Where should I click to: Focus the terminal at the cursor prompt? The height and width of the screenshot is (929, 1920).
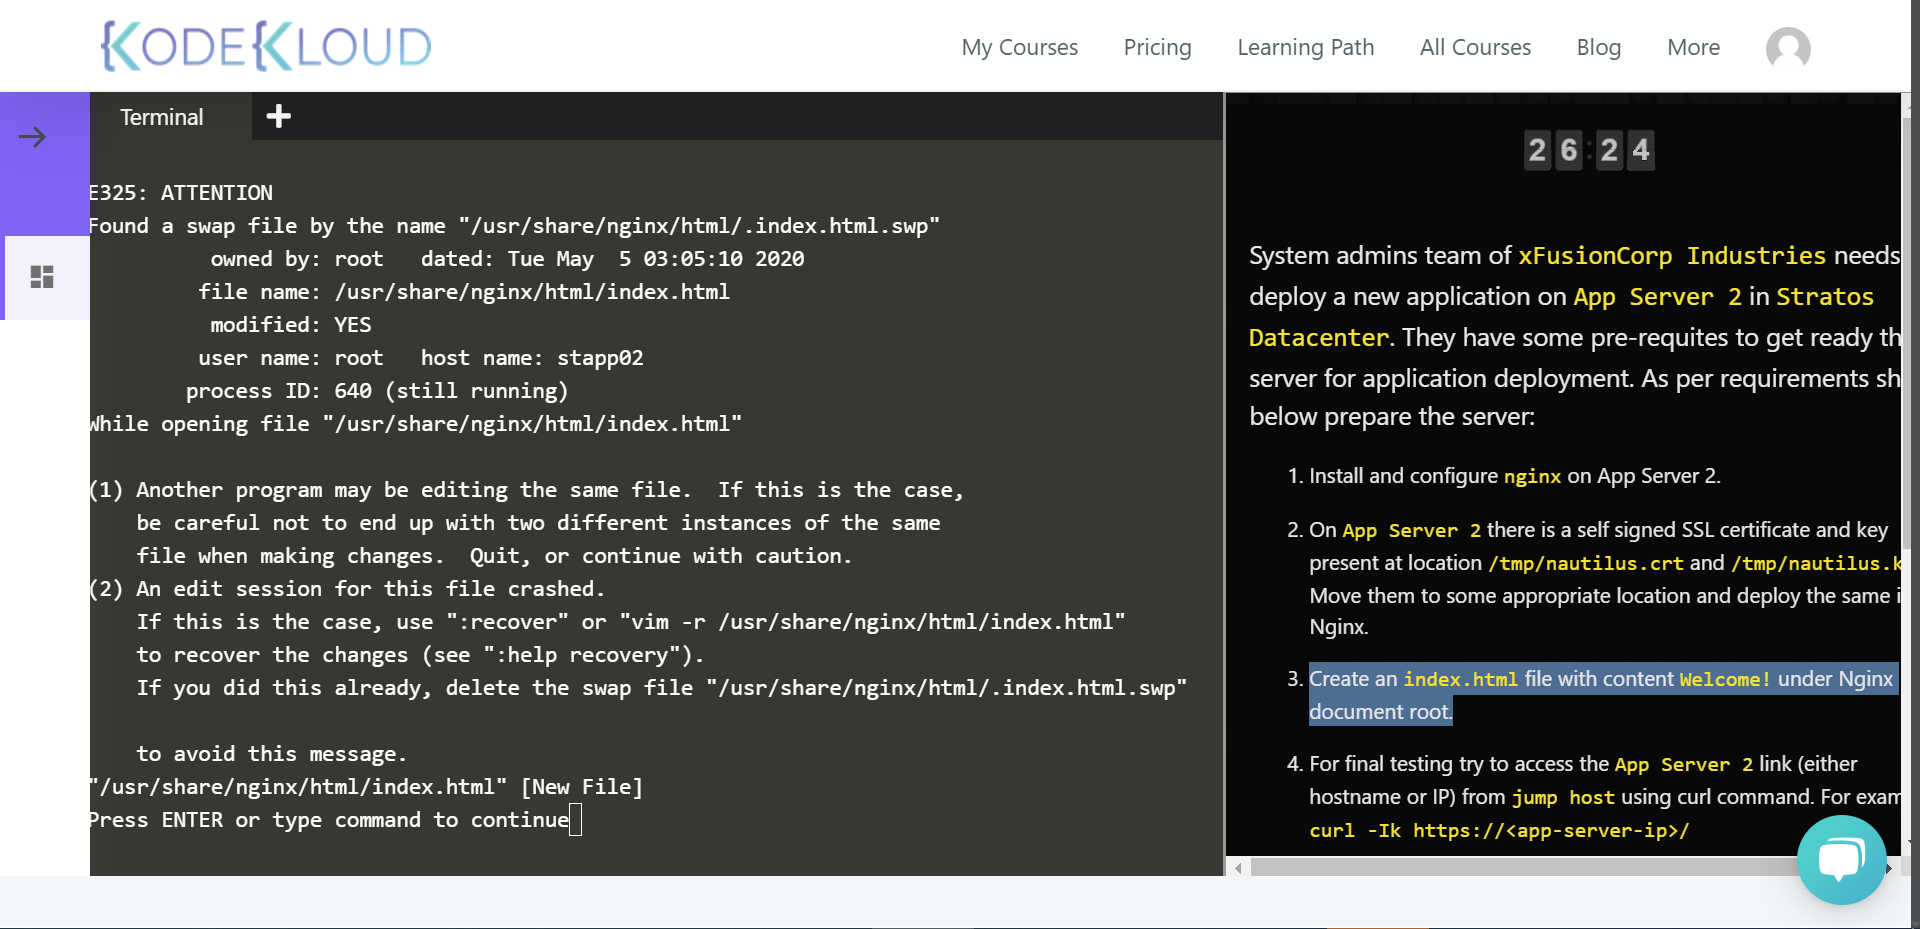click(575, 821)
